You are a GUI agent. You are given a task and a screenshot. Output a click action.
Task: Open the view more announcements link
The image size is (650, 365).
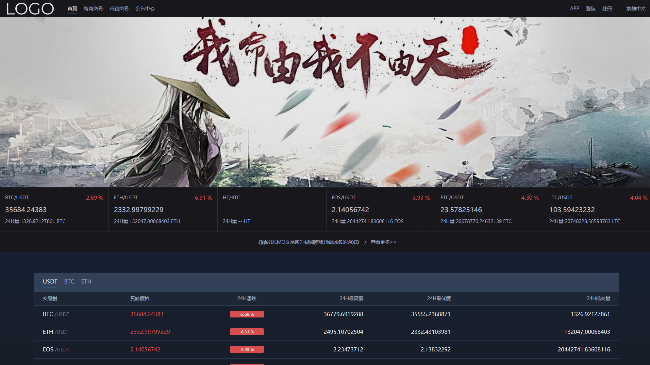coord(383,242)
